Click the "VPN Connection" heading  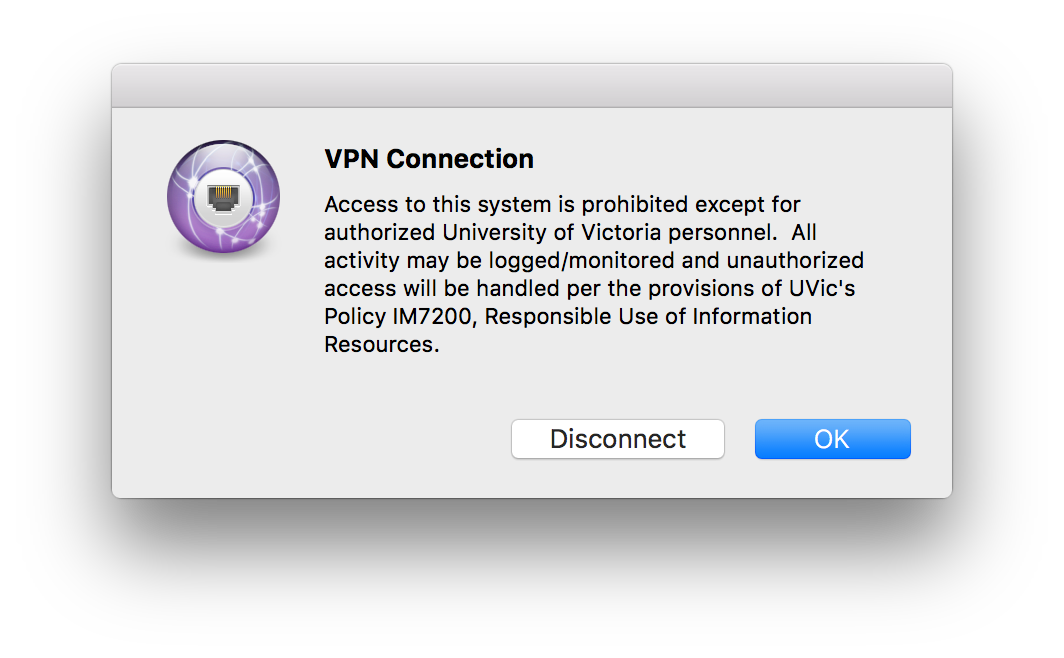(429, 159)
